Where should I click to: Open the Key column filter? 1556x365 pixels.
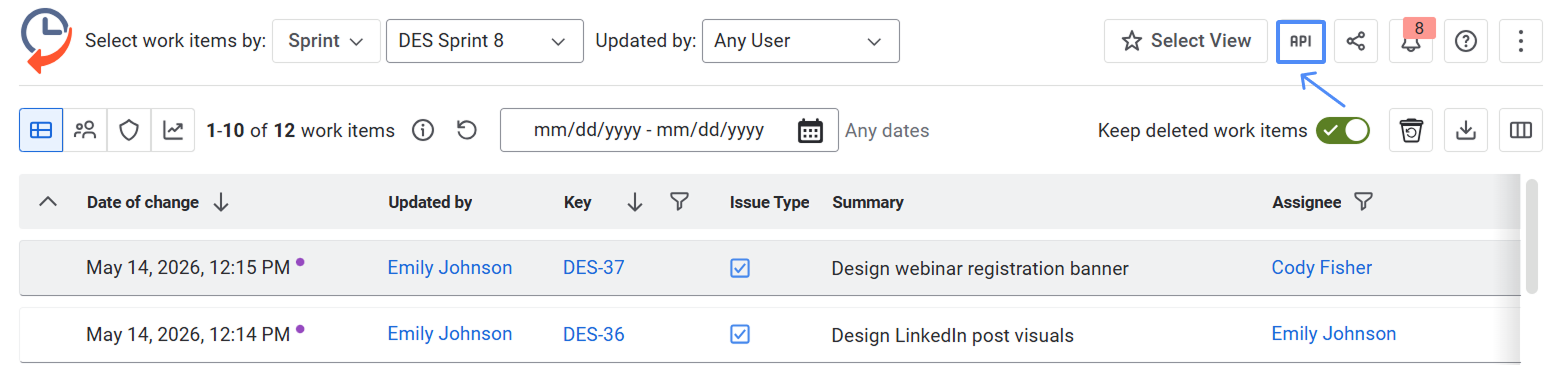(x=680, y=202)
